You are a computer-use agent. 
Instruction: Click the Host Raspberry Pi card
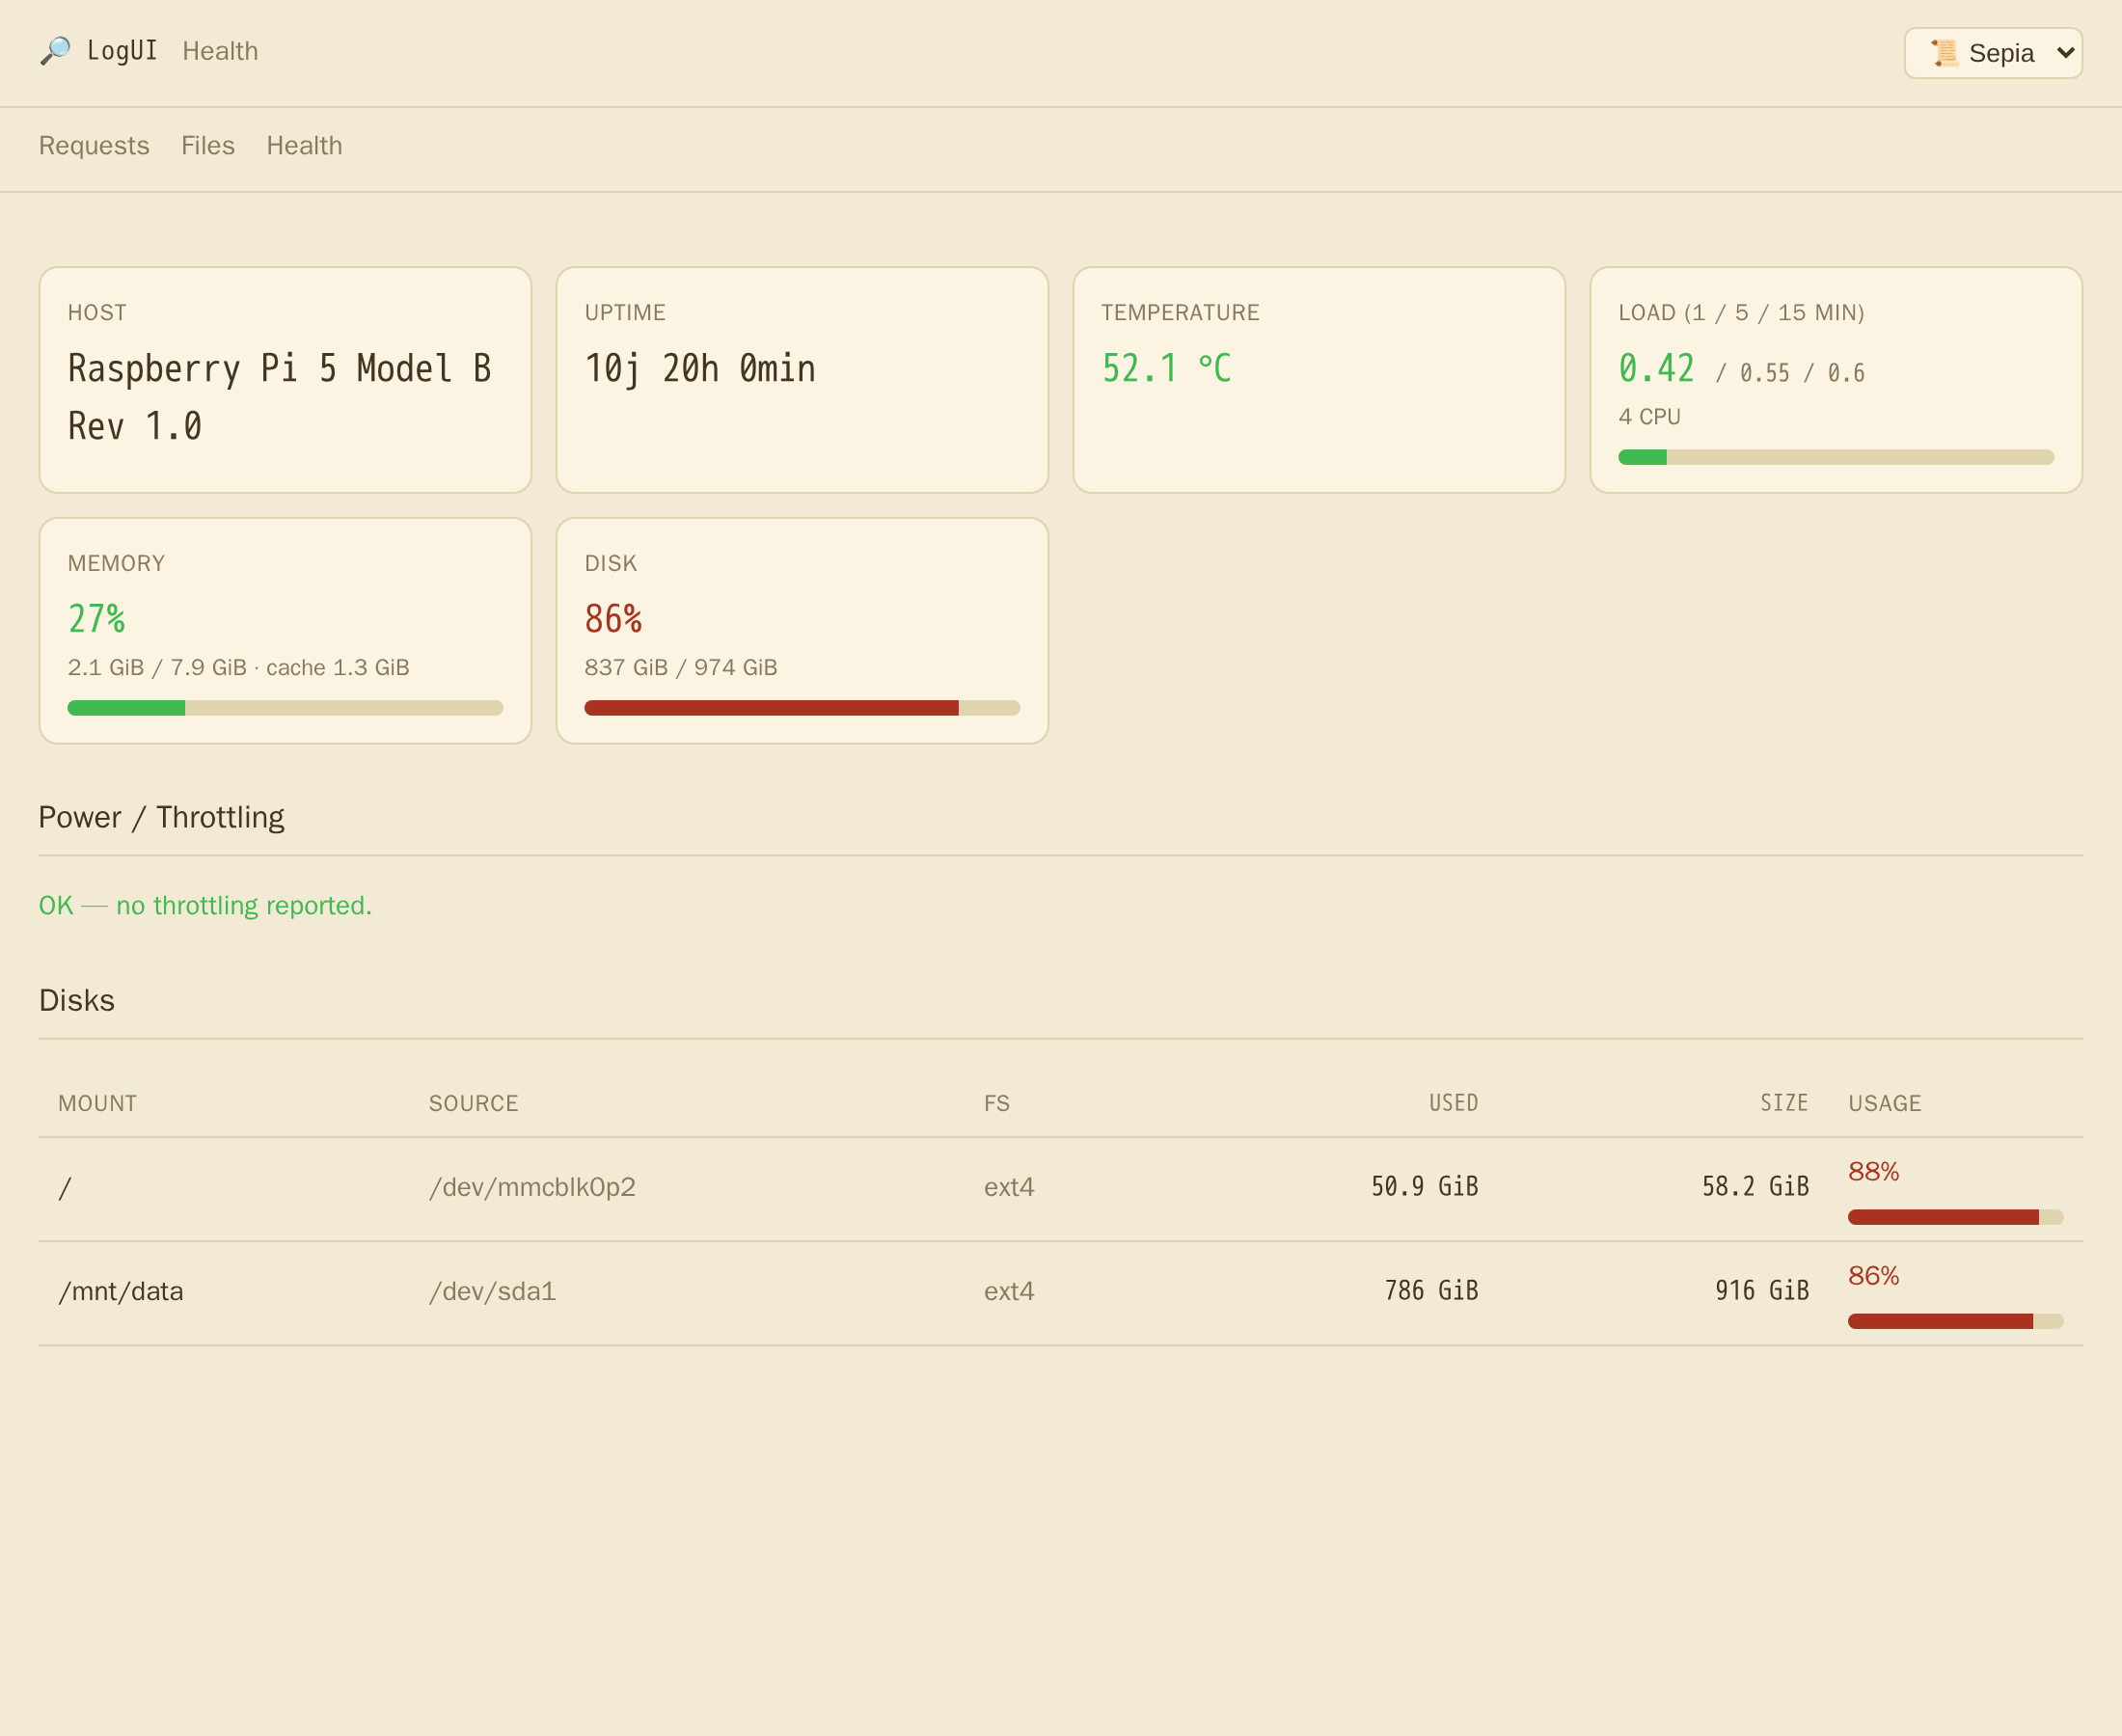[x=285, y=380]
